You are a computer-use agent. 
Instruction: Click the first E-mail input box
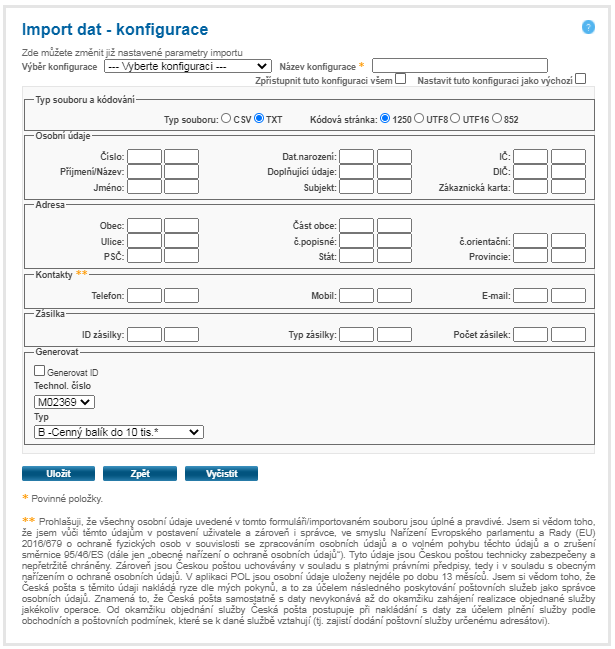pyautogui.click(x=531, y=295)
